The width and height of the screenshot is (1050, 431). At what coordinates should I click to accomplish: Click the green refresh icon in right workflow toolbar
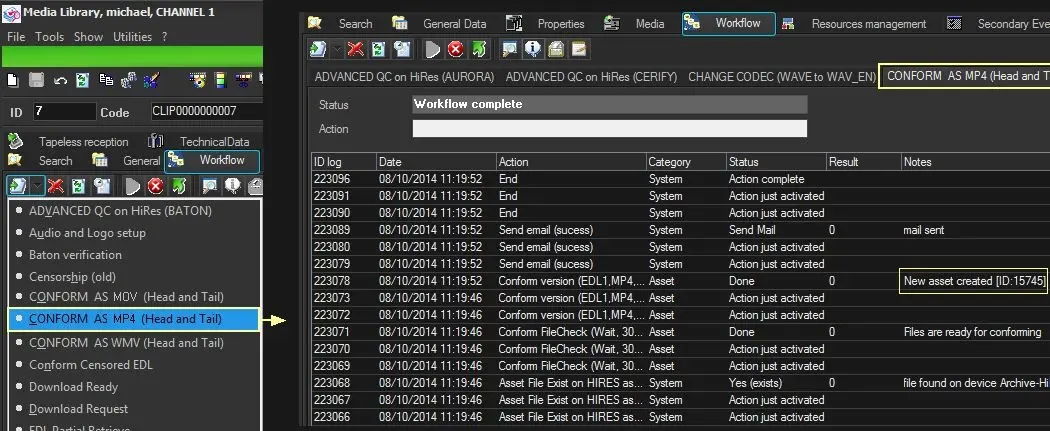point(379,49)
